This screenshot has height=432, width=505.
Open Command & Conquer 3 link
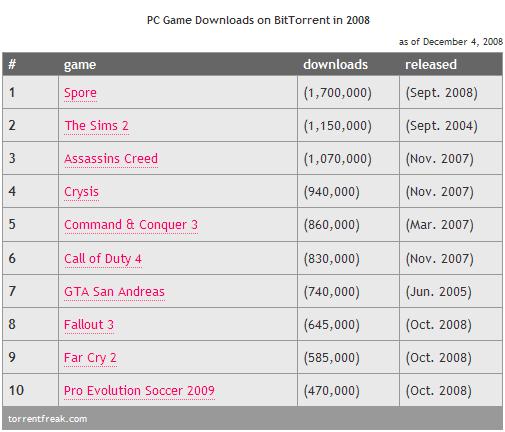(131, 225)
